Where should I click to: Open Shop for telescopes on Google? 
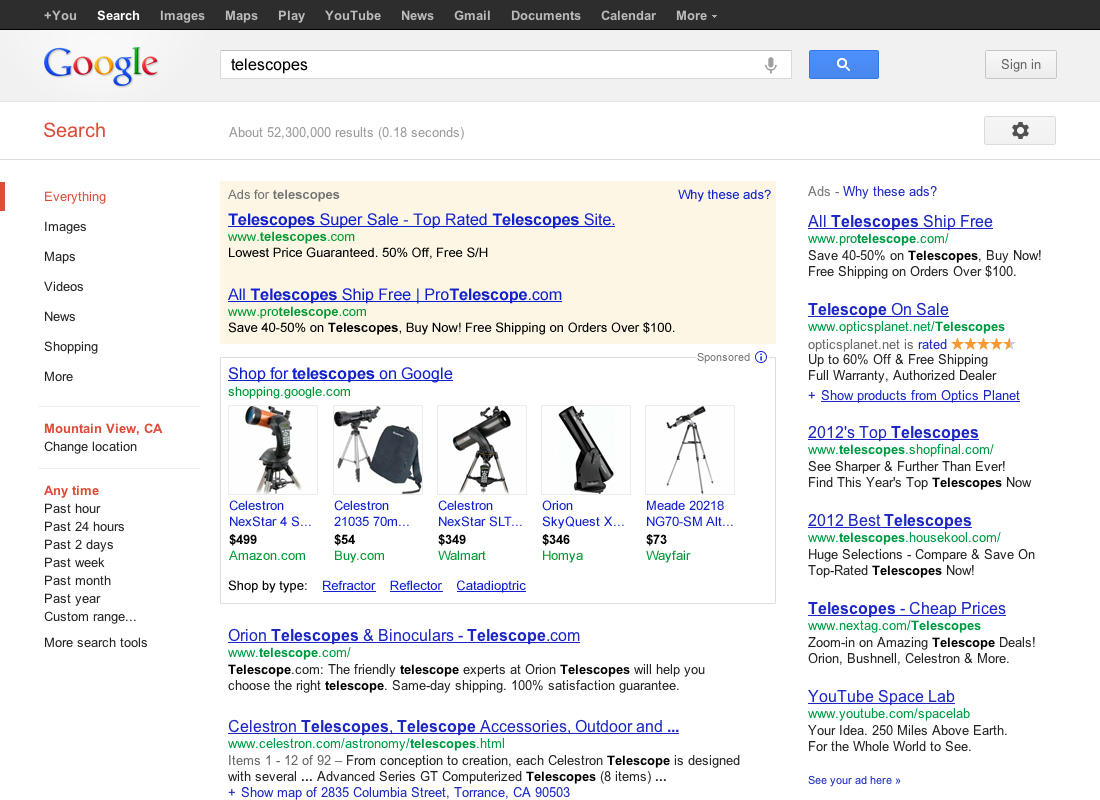tap(340, 374)
